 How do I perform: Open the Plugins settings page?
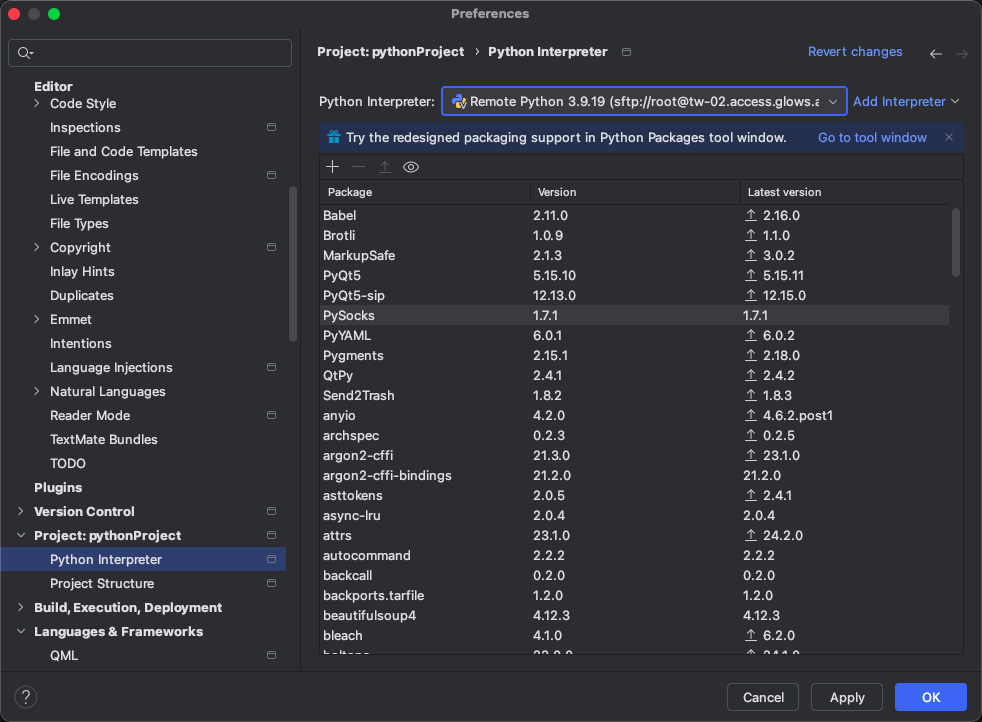58,487
